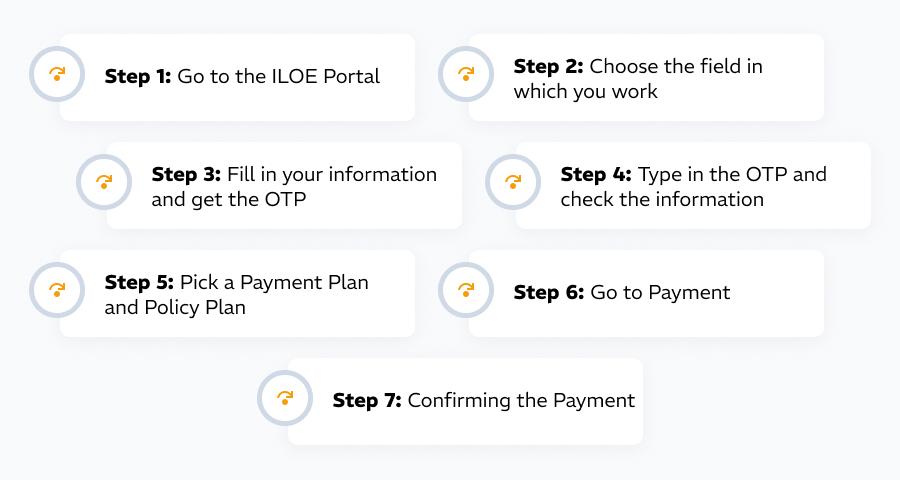
Task: Click the Step 5 circular arrow icon
Action: pyautogui.click(x=57, y=290)
